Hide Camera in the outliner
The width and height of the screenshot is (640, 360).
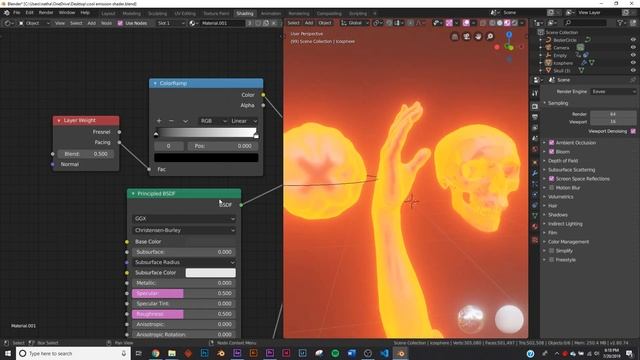coord(633,48)
